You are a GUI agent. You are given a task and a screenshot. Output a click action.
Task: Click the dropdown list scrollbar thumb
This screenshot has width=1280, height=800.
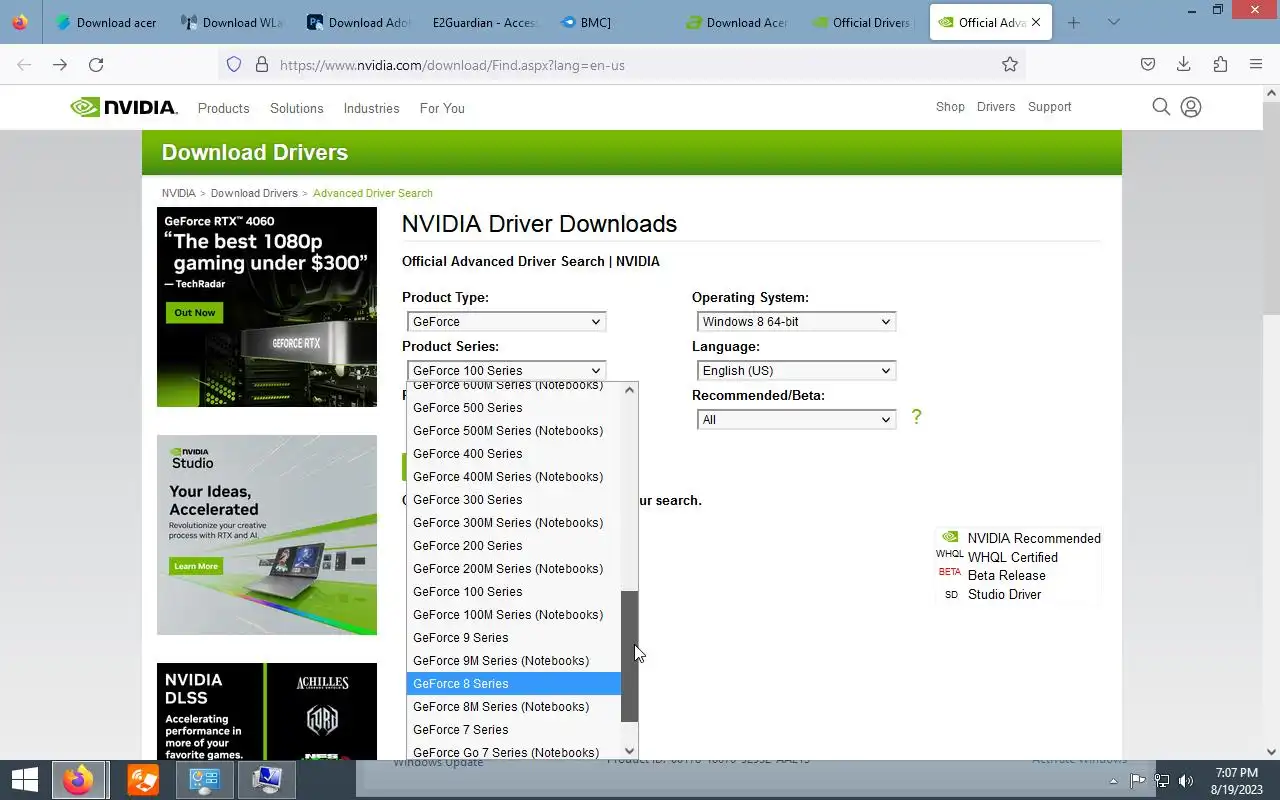point(629,656)
